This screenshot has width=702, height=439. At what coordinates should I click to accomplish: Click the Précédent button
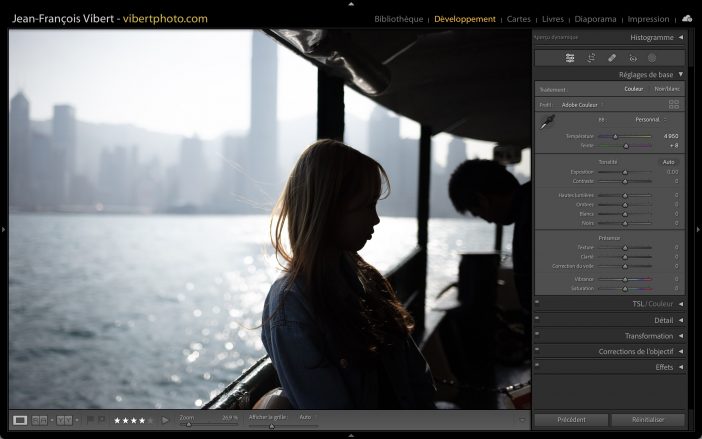pos(571,420)
